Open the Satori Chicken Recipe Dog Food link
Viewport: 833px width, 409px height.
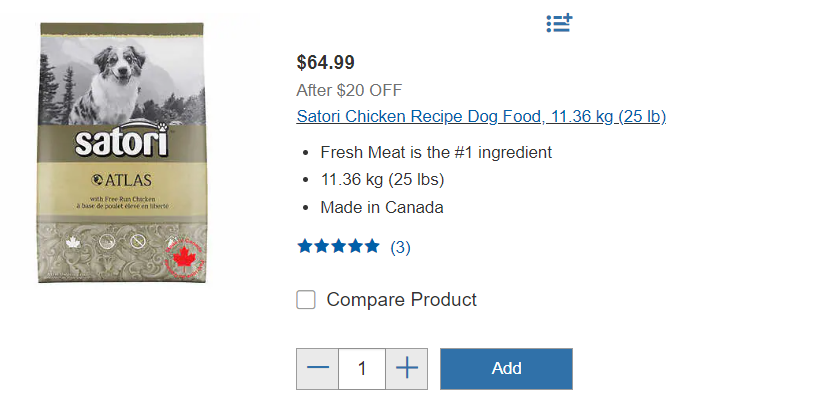[481, 116]
